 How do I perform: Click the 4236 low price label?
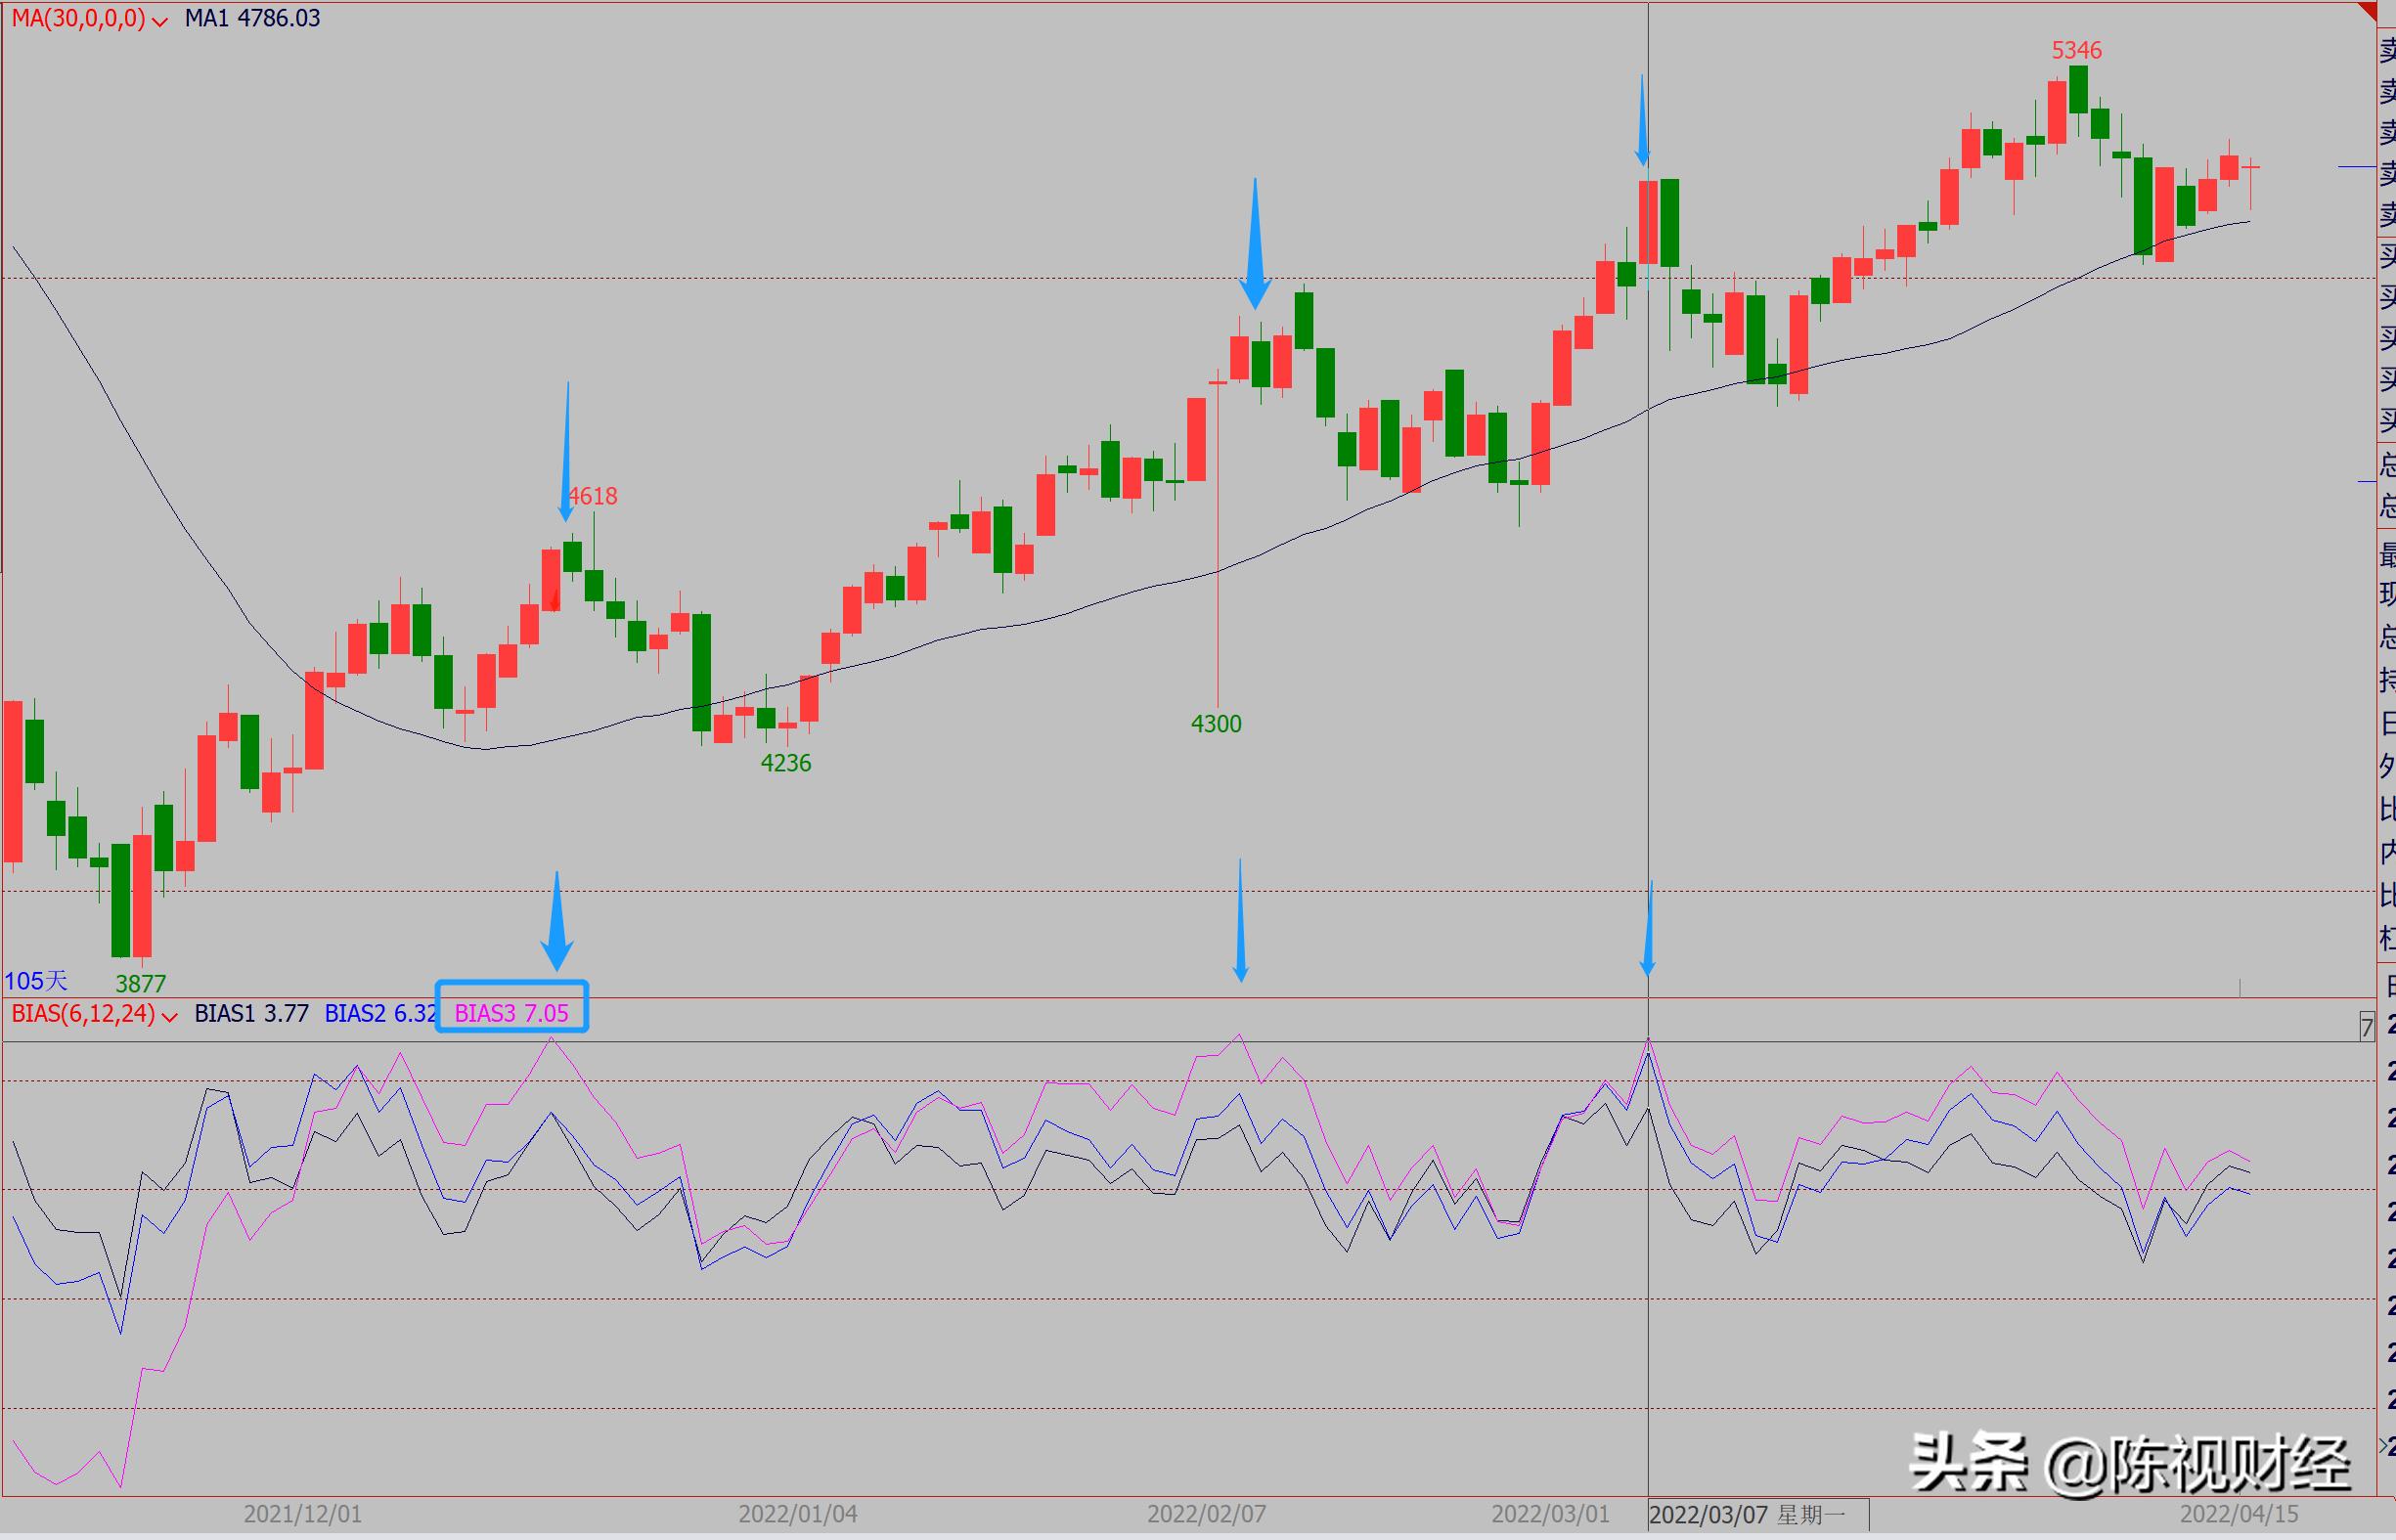pyautogui.click(x=786, y=763)
